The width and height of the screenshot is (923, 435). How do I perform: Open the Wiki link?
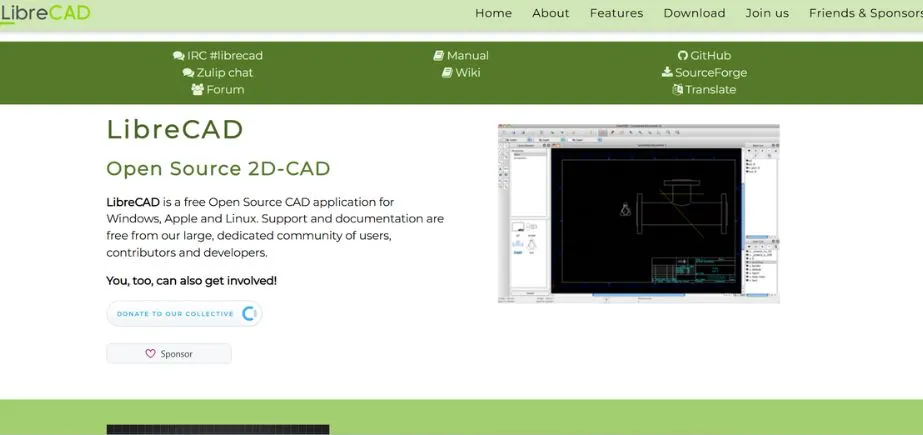pos(468,72)
